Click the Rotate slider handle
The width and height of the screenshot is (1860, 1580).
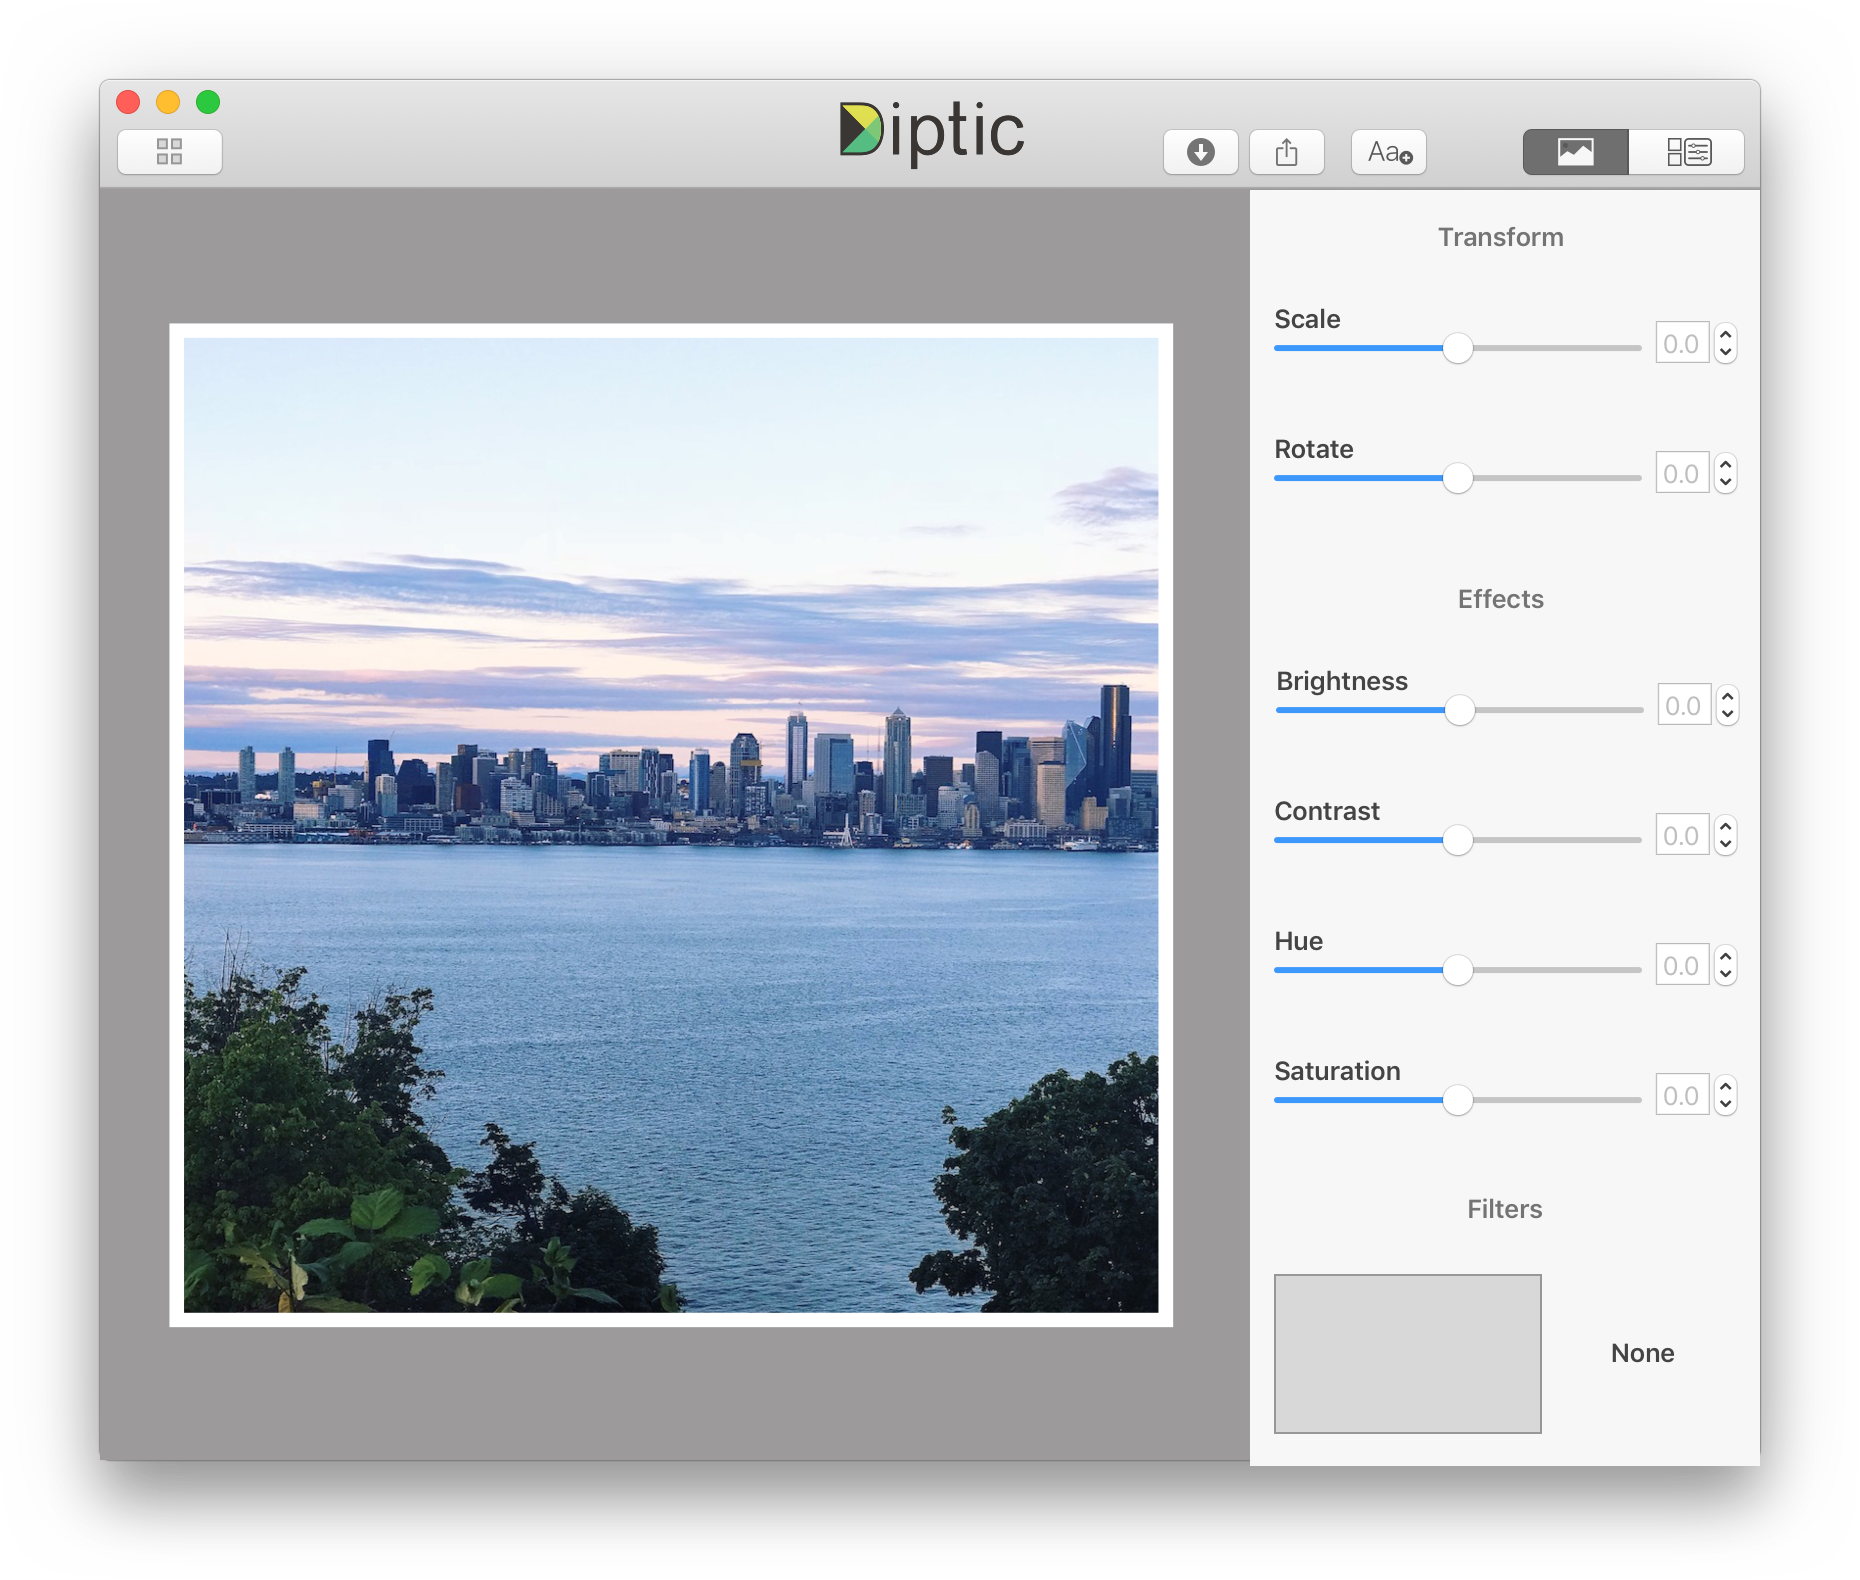[x=1458, y=478]
